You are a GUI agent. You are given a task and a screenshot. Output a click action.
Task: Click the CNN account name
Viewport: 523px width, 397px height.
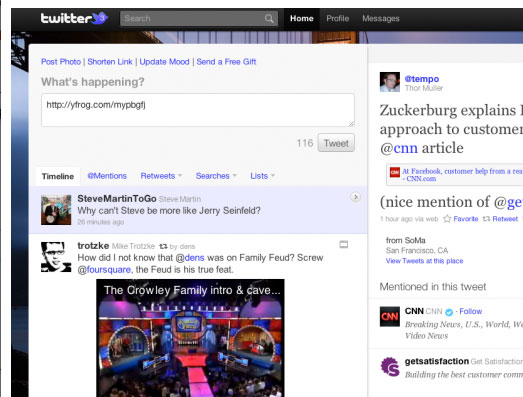pos(414,311)
